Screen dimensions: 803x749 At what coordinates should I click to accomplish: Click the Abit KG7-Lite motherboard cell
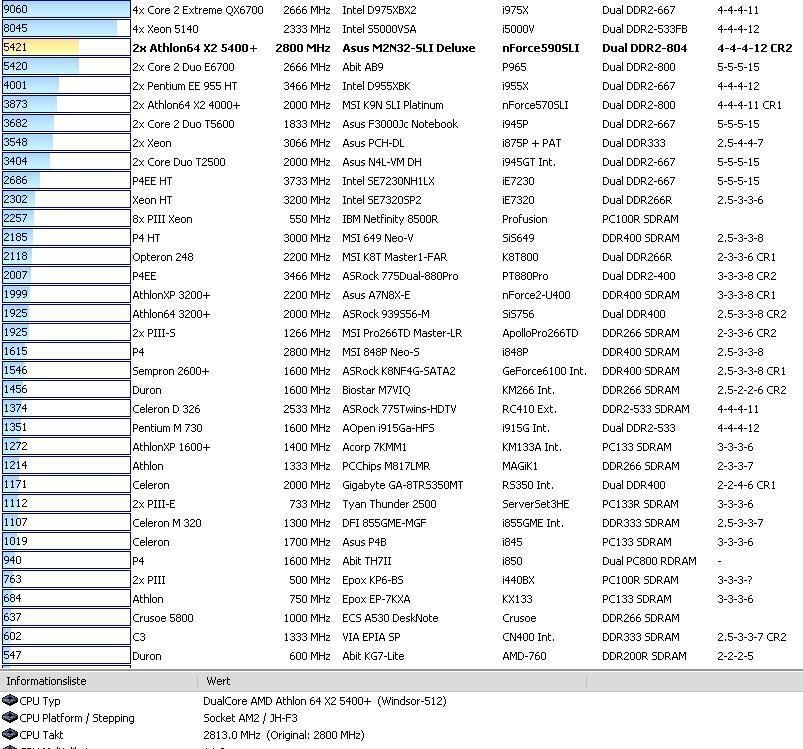(x=373, y=656)
